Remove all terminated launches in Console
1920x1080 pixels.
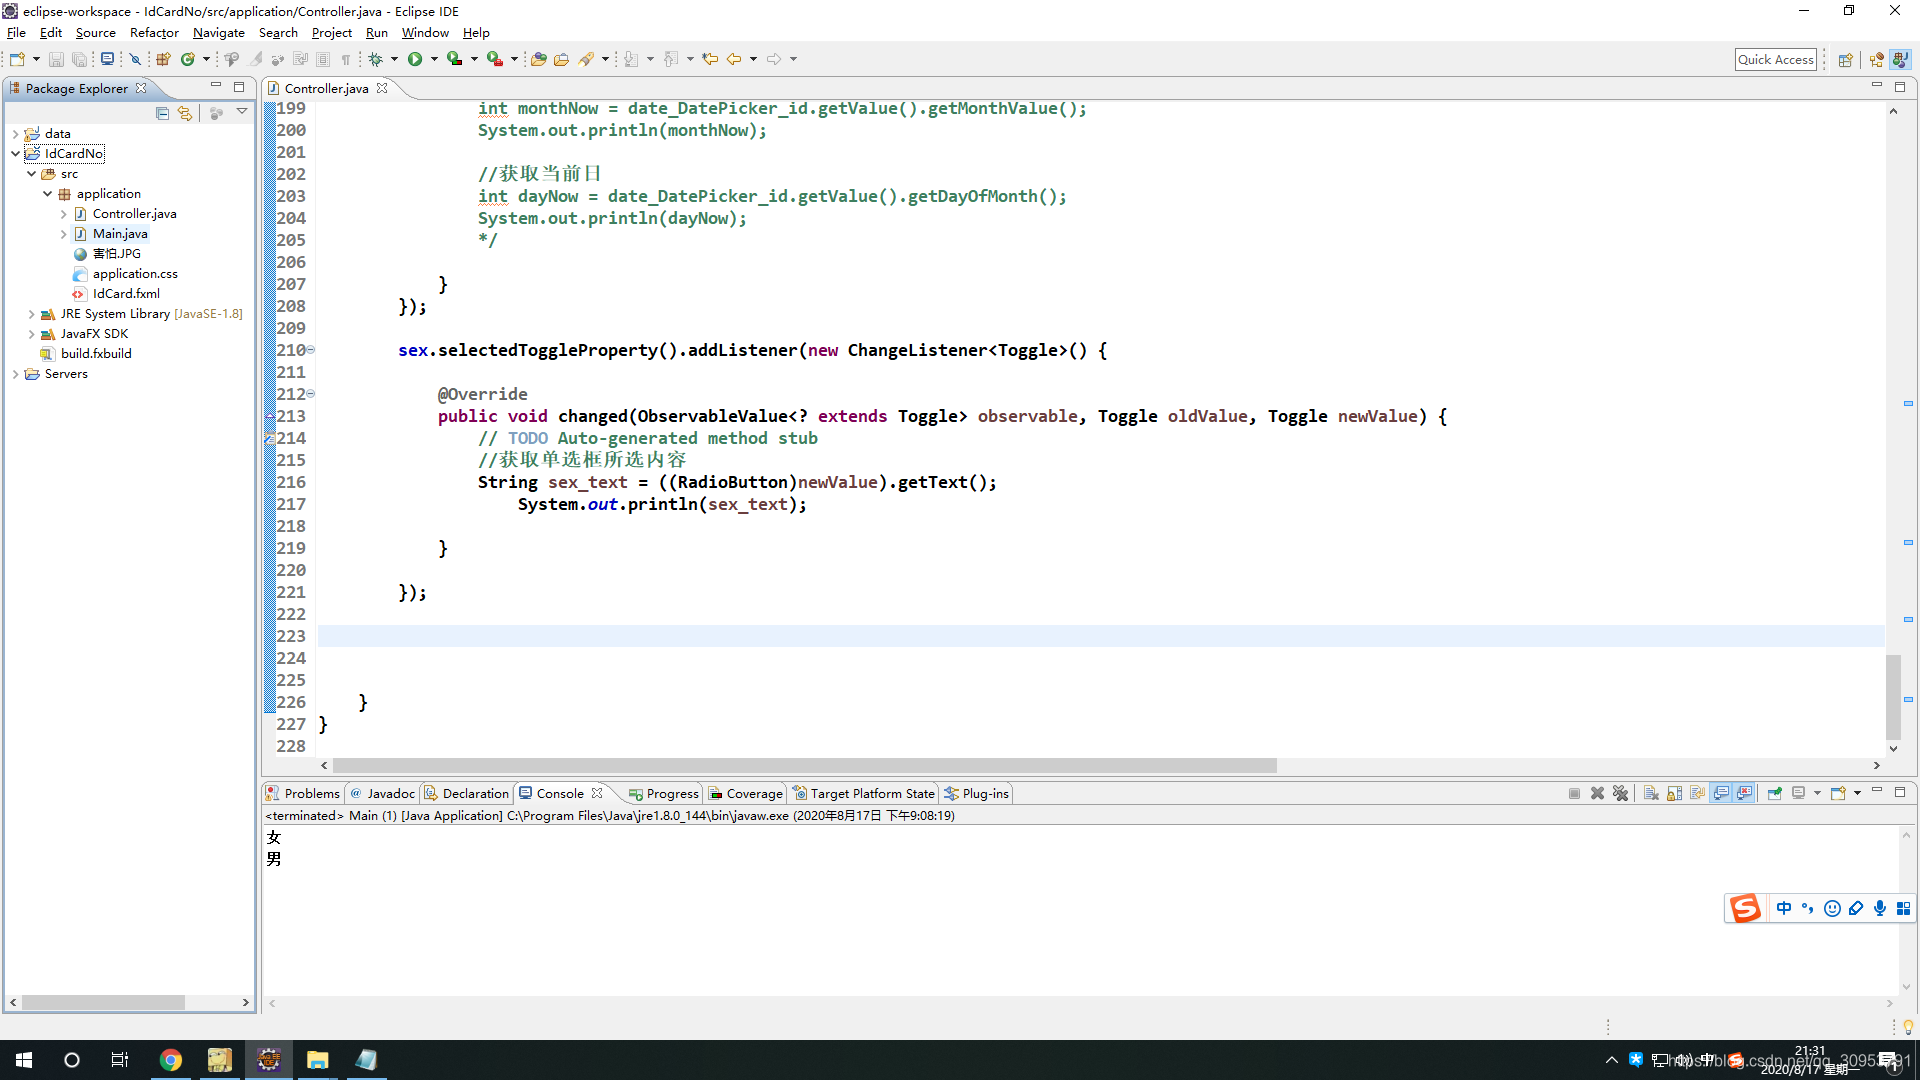pos(1620,793)
